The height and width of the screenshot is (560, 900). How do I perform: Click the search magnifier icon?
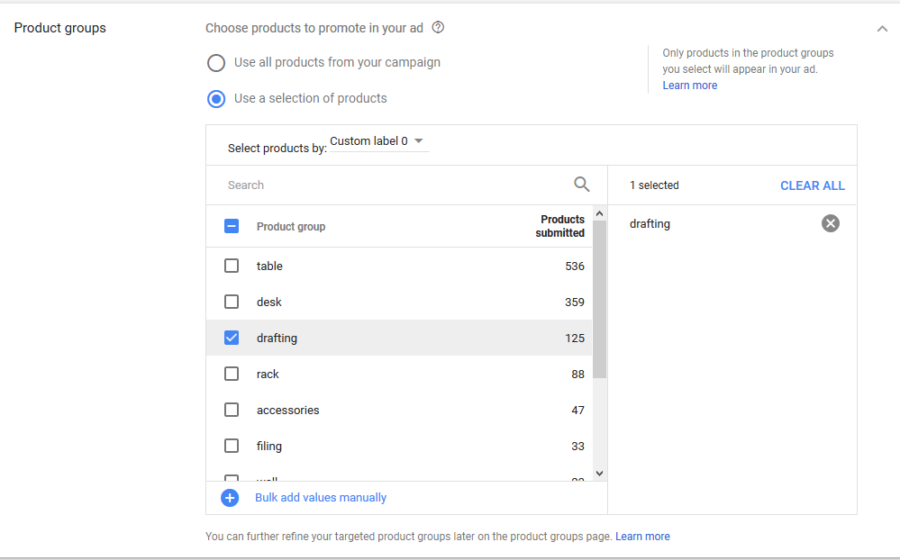coord(581,184)
